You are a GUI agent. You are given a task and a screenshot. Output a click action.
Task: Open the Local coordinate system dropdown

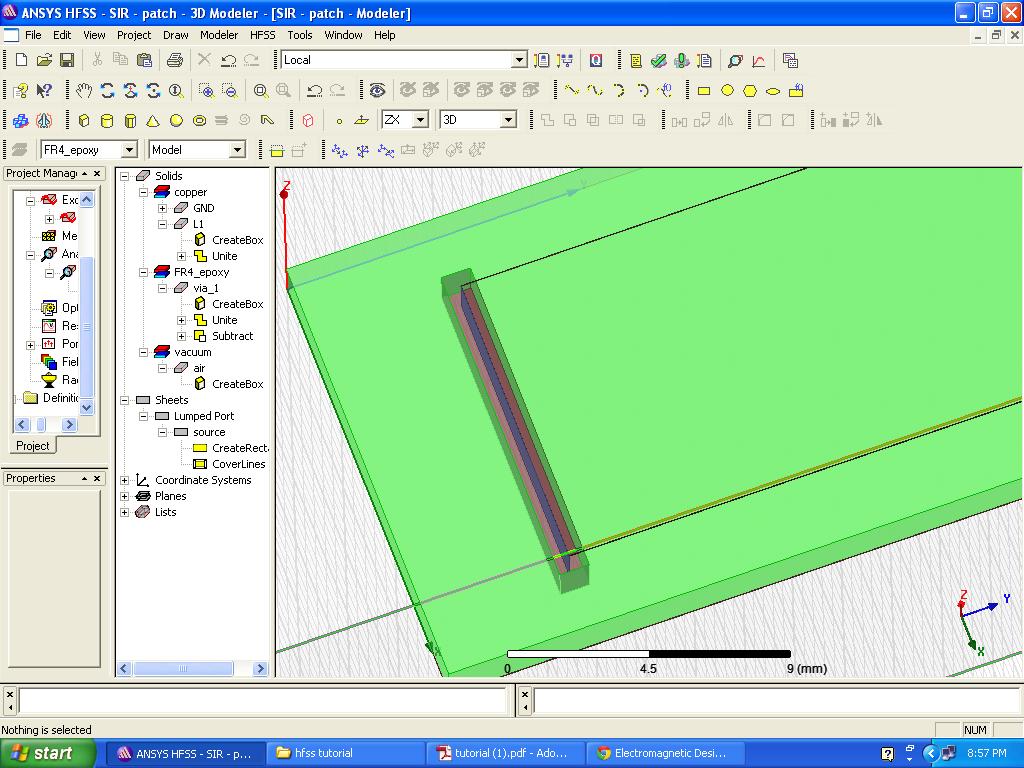(519, 60)
